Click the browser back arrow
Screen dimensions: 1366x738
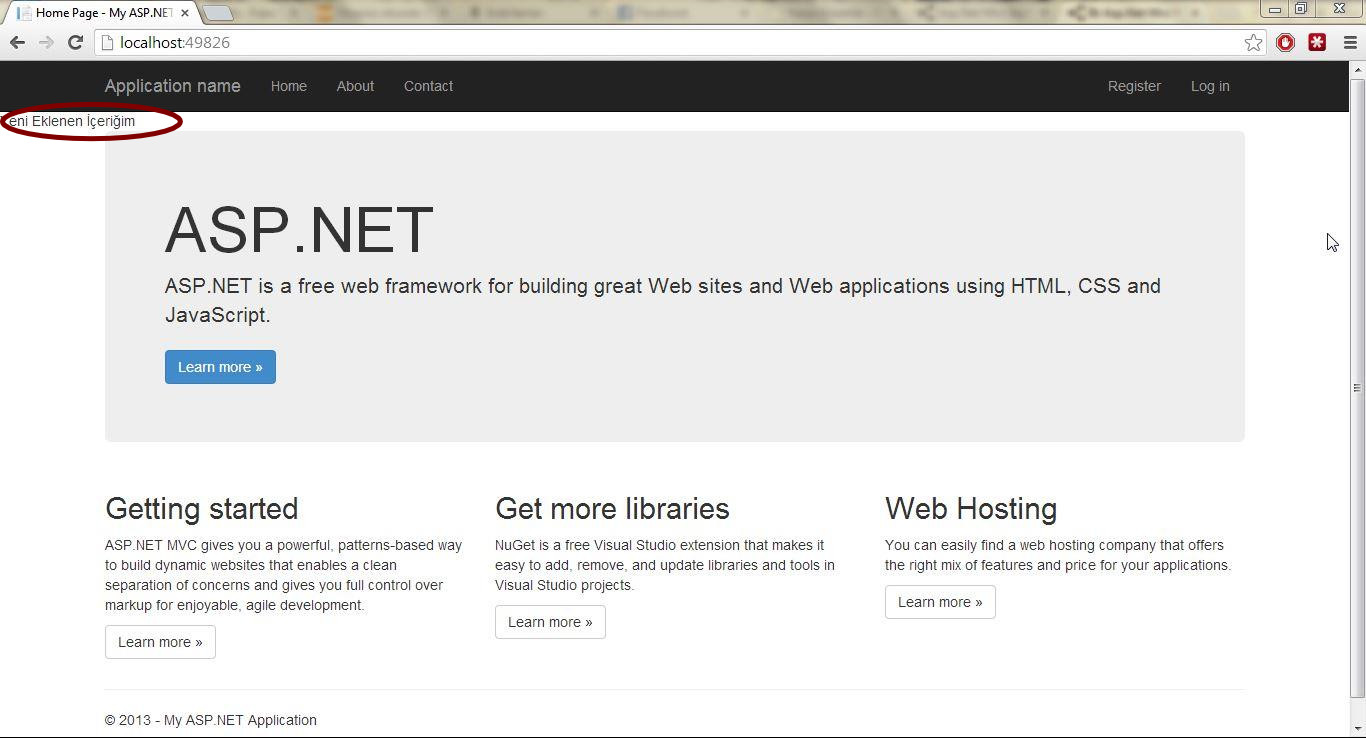point(17,42)
